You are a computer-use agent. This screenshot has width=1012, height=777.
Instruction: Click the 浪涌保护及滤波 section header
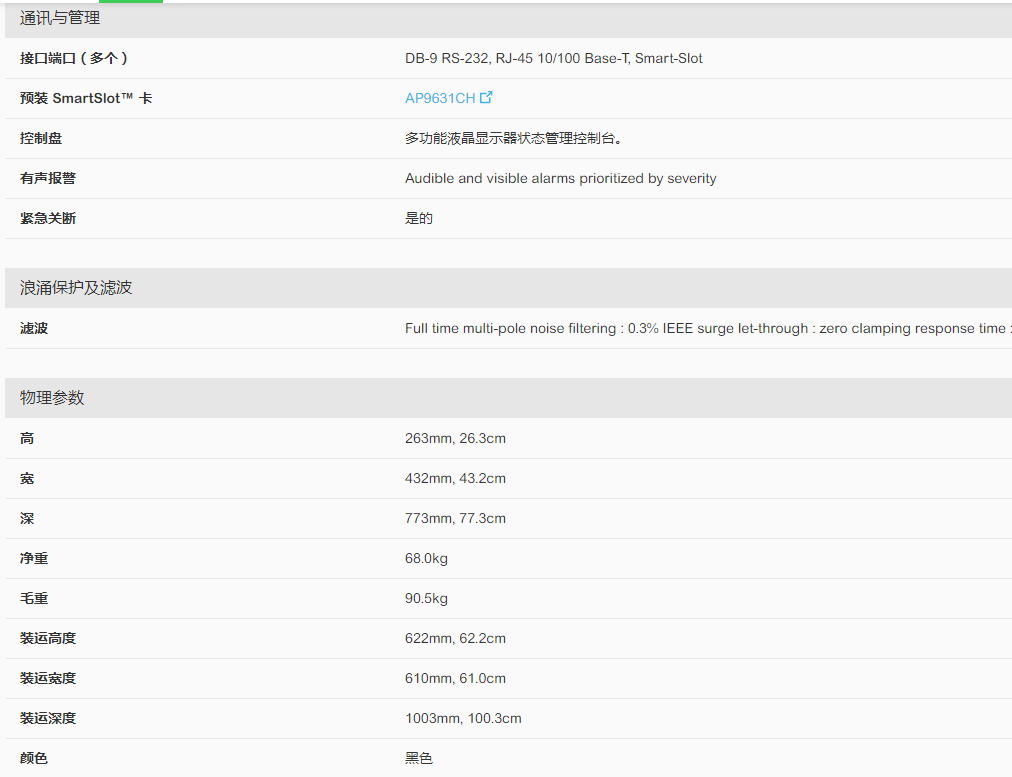tap(76, 288)
